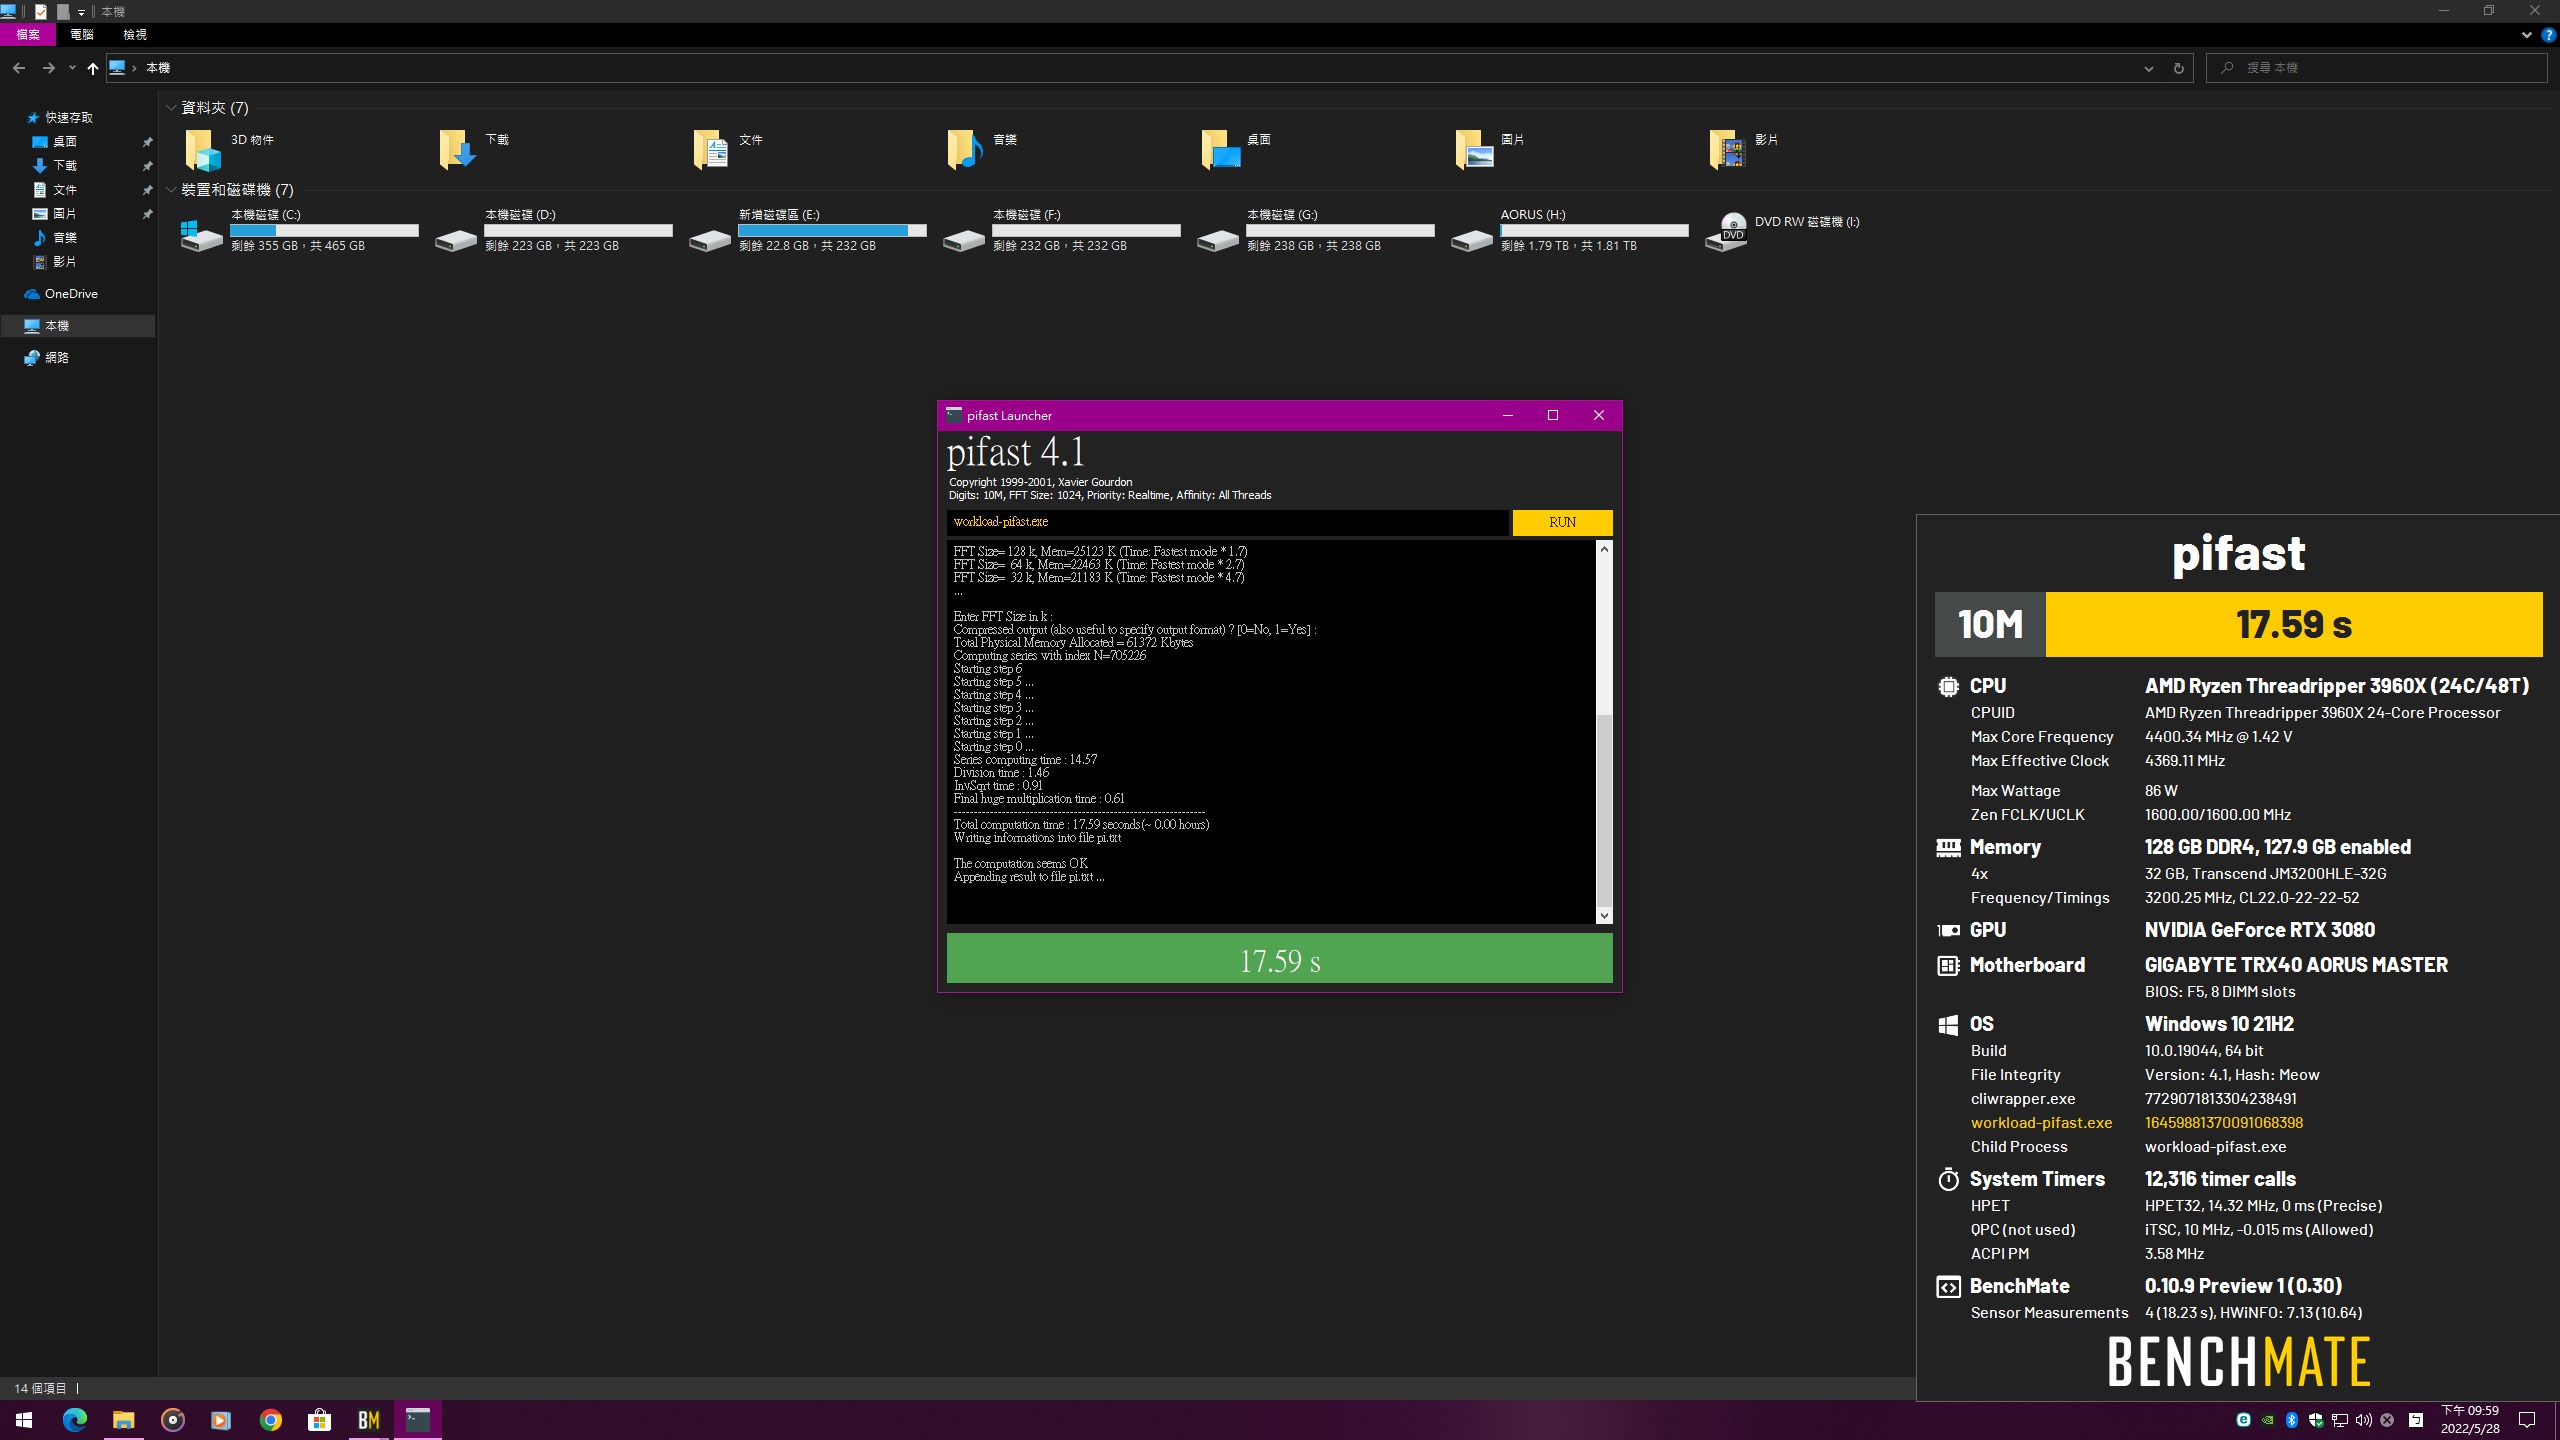Open the Windows Start menu
2560x1440 pixels.
[x=24, y=1420]
